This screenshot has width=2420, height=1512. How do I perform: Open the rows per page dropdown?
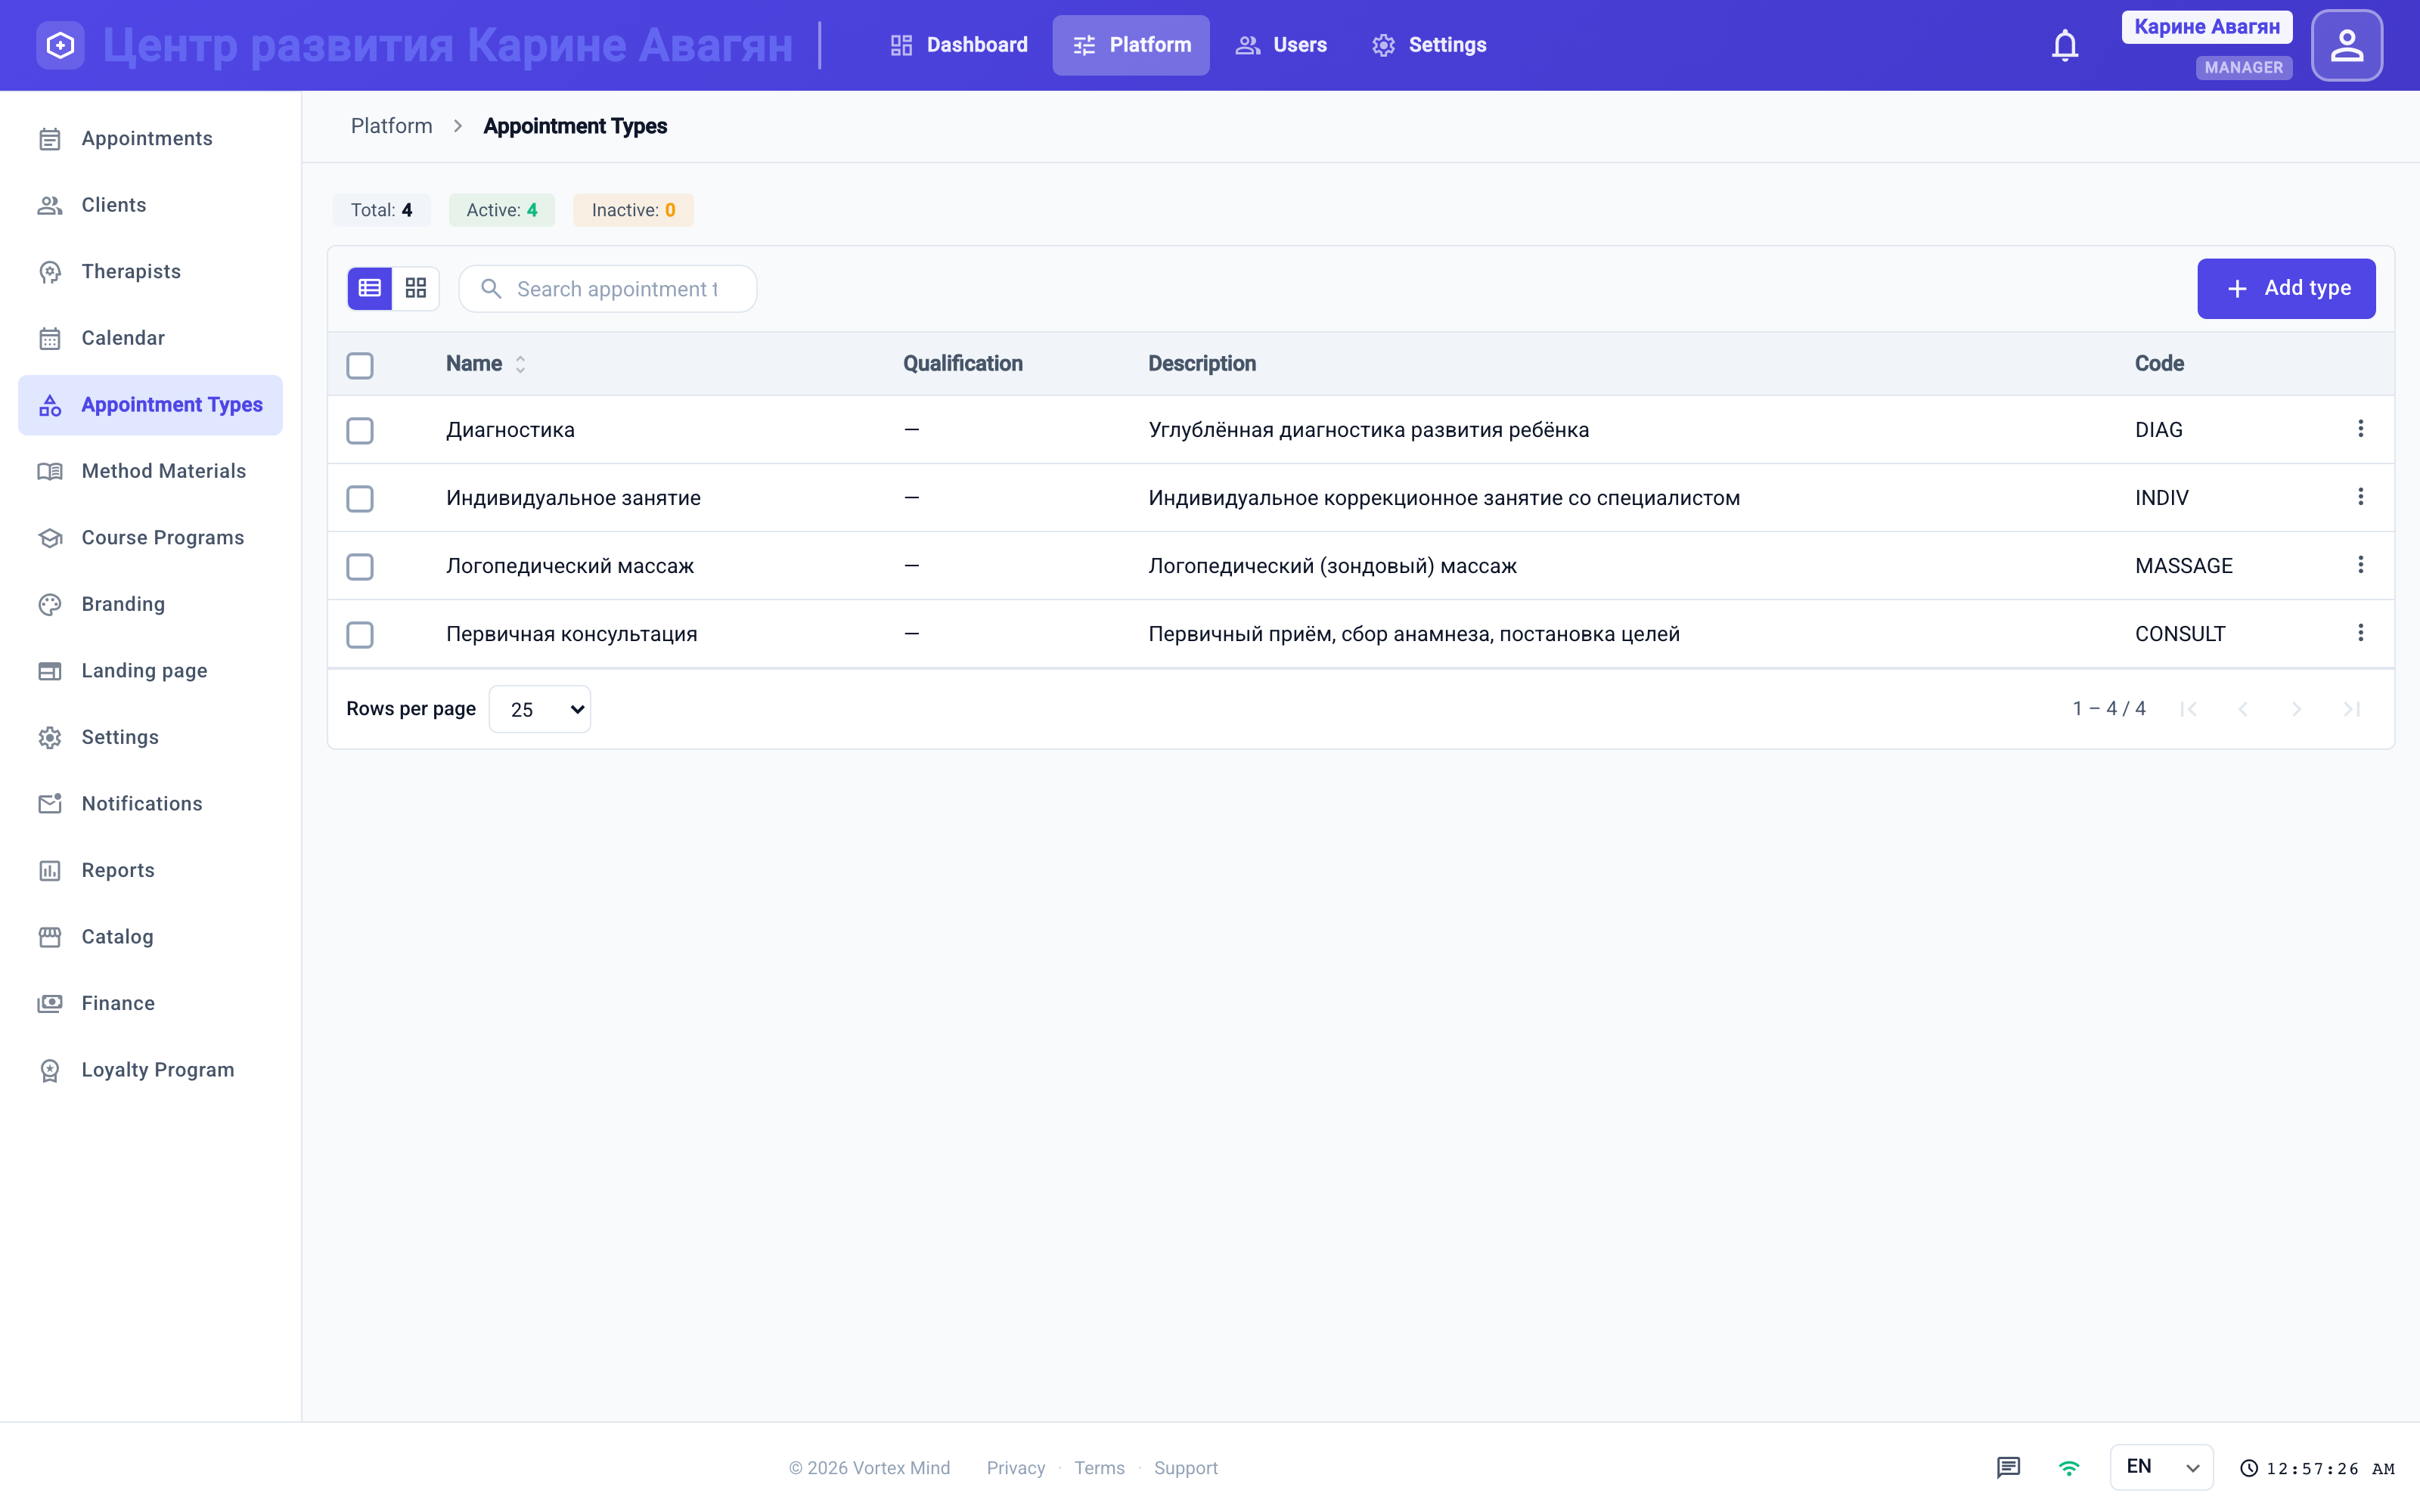(x=540, y=709)
